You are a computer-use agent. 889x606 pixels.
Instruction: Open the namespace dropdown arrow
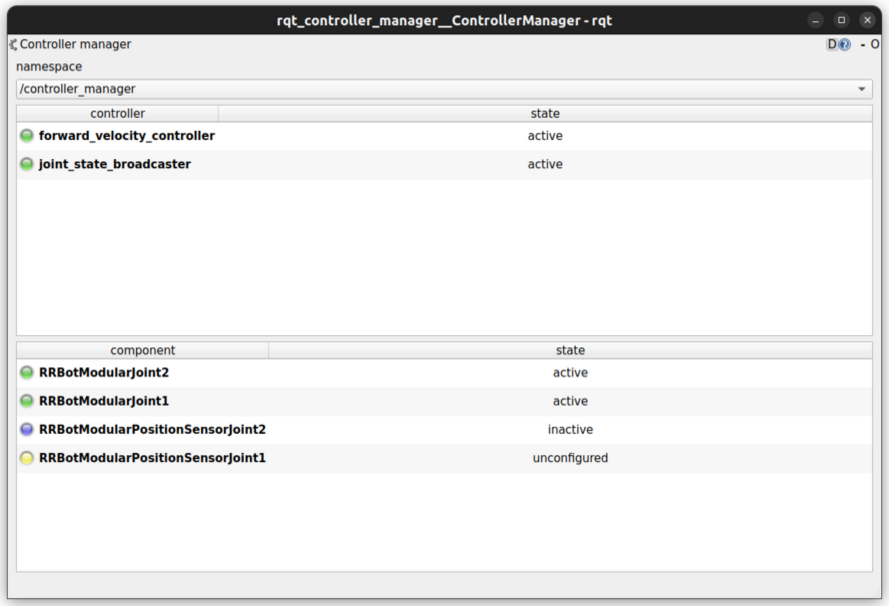861,88
